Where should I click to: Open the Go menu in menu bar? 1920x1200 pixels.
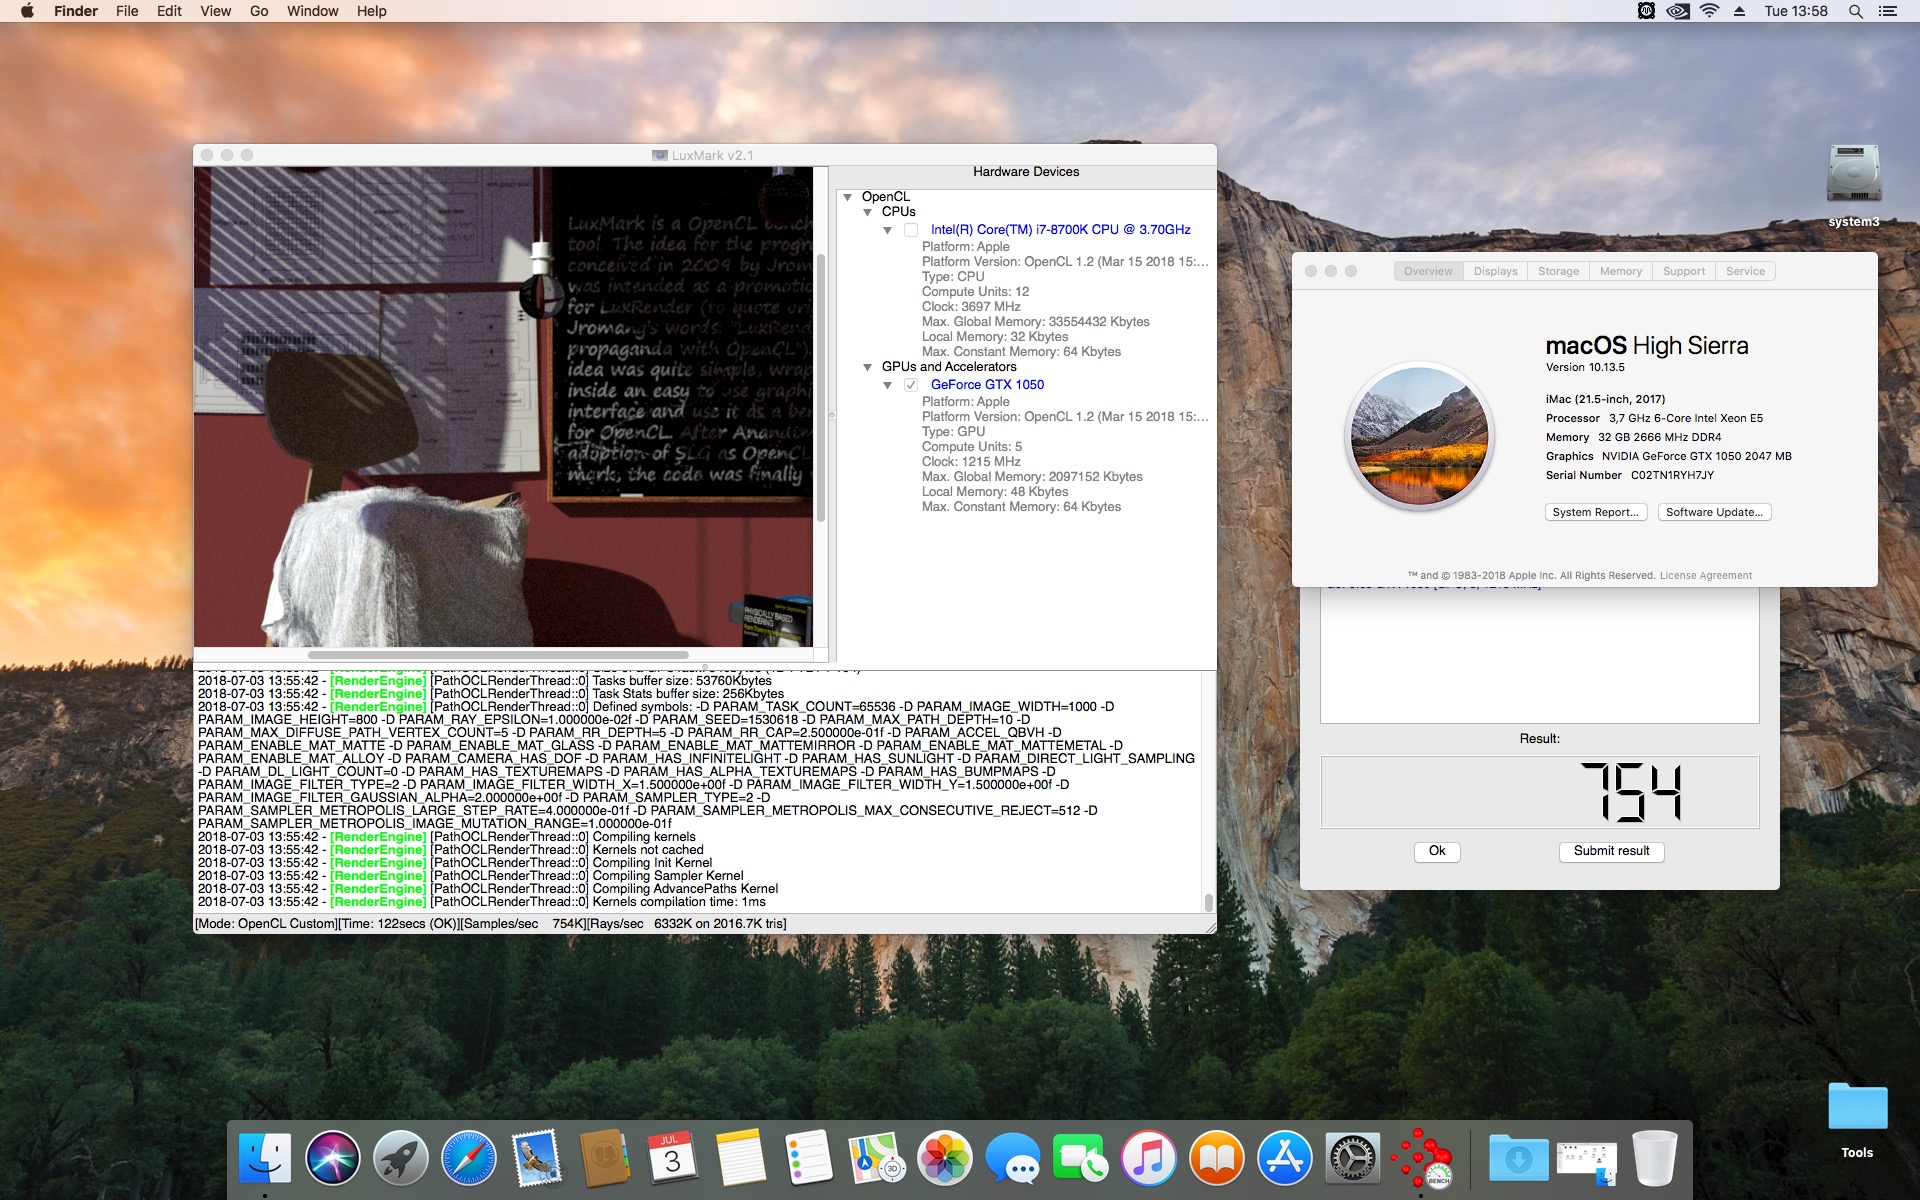[259, 11]
